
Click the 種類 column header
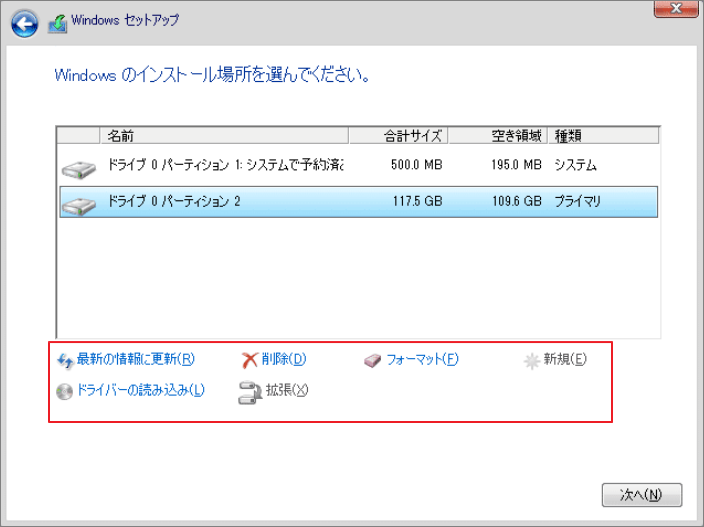[x=604, y=136]
